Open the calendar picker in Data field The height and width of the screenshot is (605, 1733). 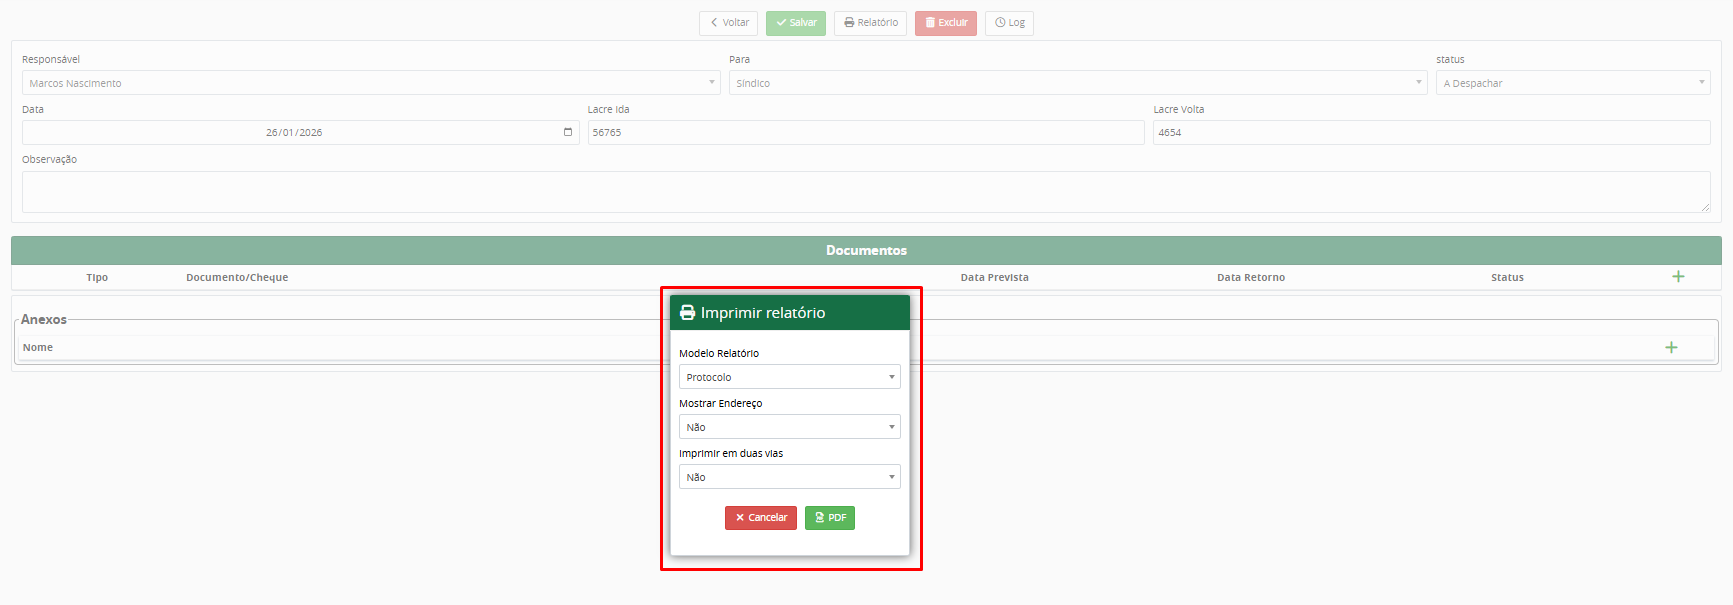click(x=568, y=132)
